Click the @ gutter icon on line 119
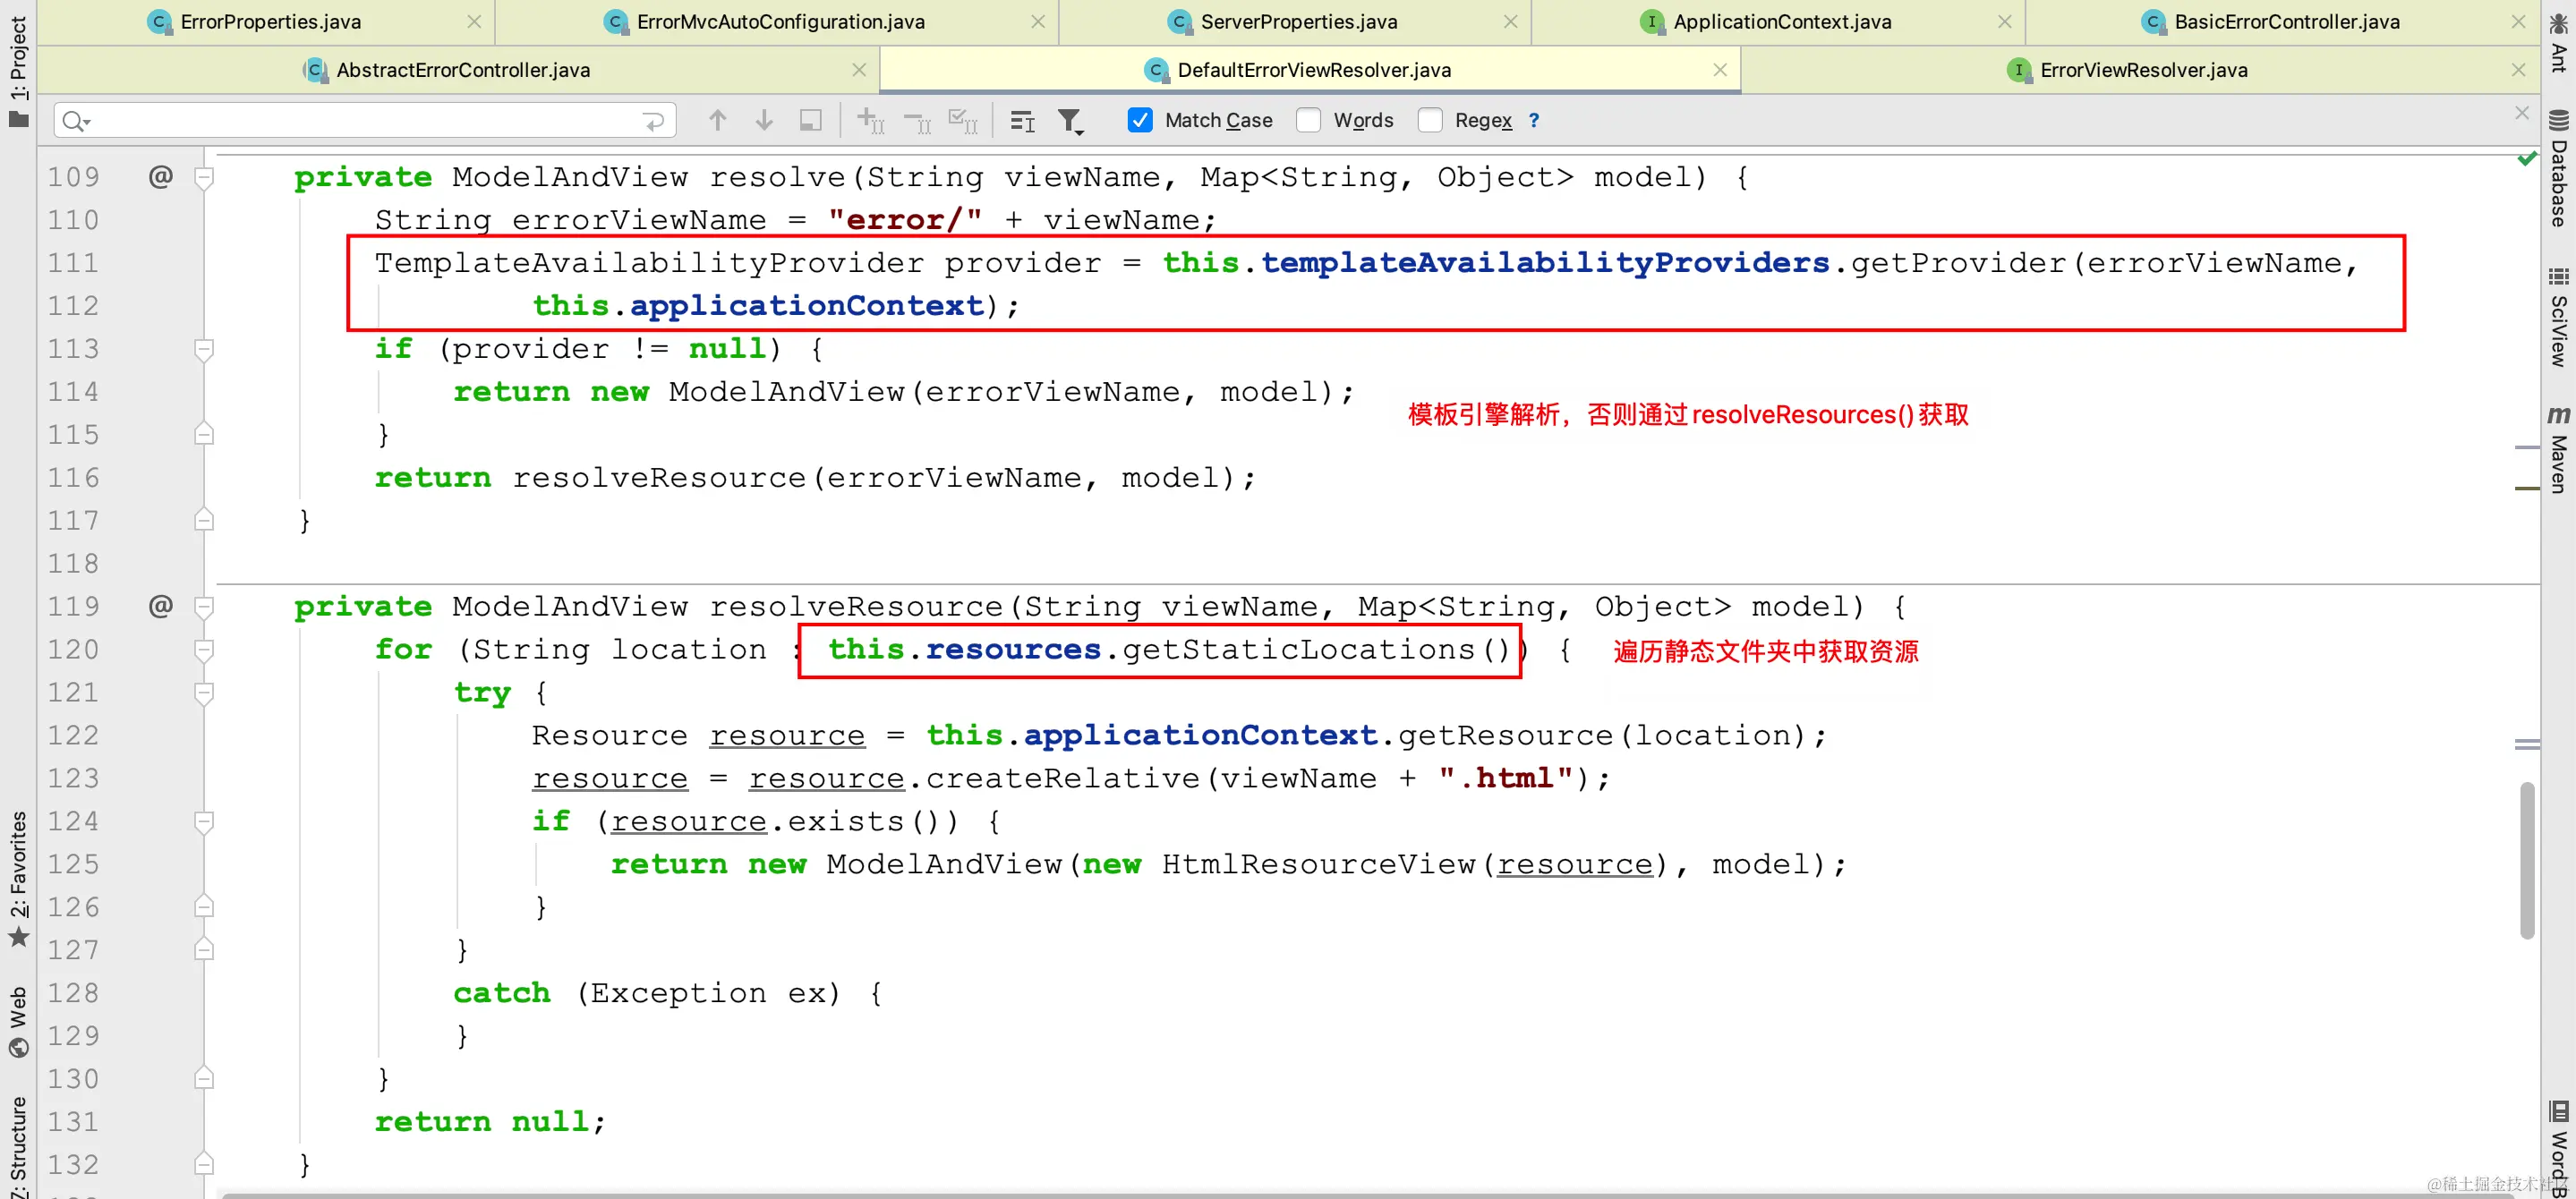2576x1199 pixels. pos(160,606)
